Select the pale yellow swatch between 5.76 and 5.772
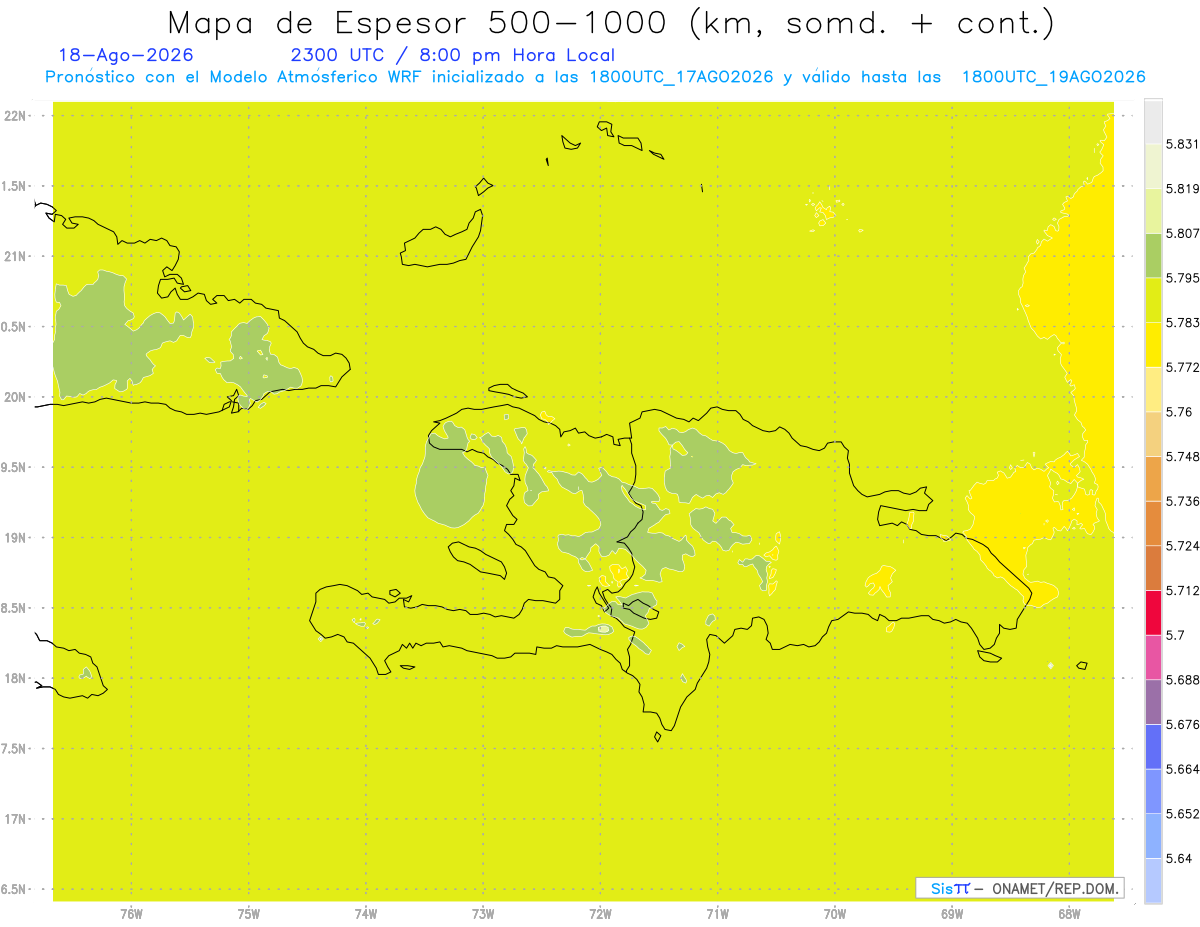The height and width of the screenshot is (927, 1200). click(1153, 389)
